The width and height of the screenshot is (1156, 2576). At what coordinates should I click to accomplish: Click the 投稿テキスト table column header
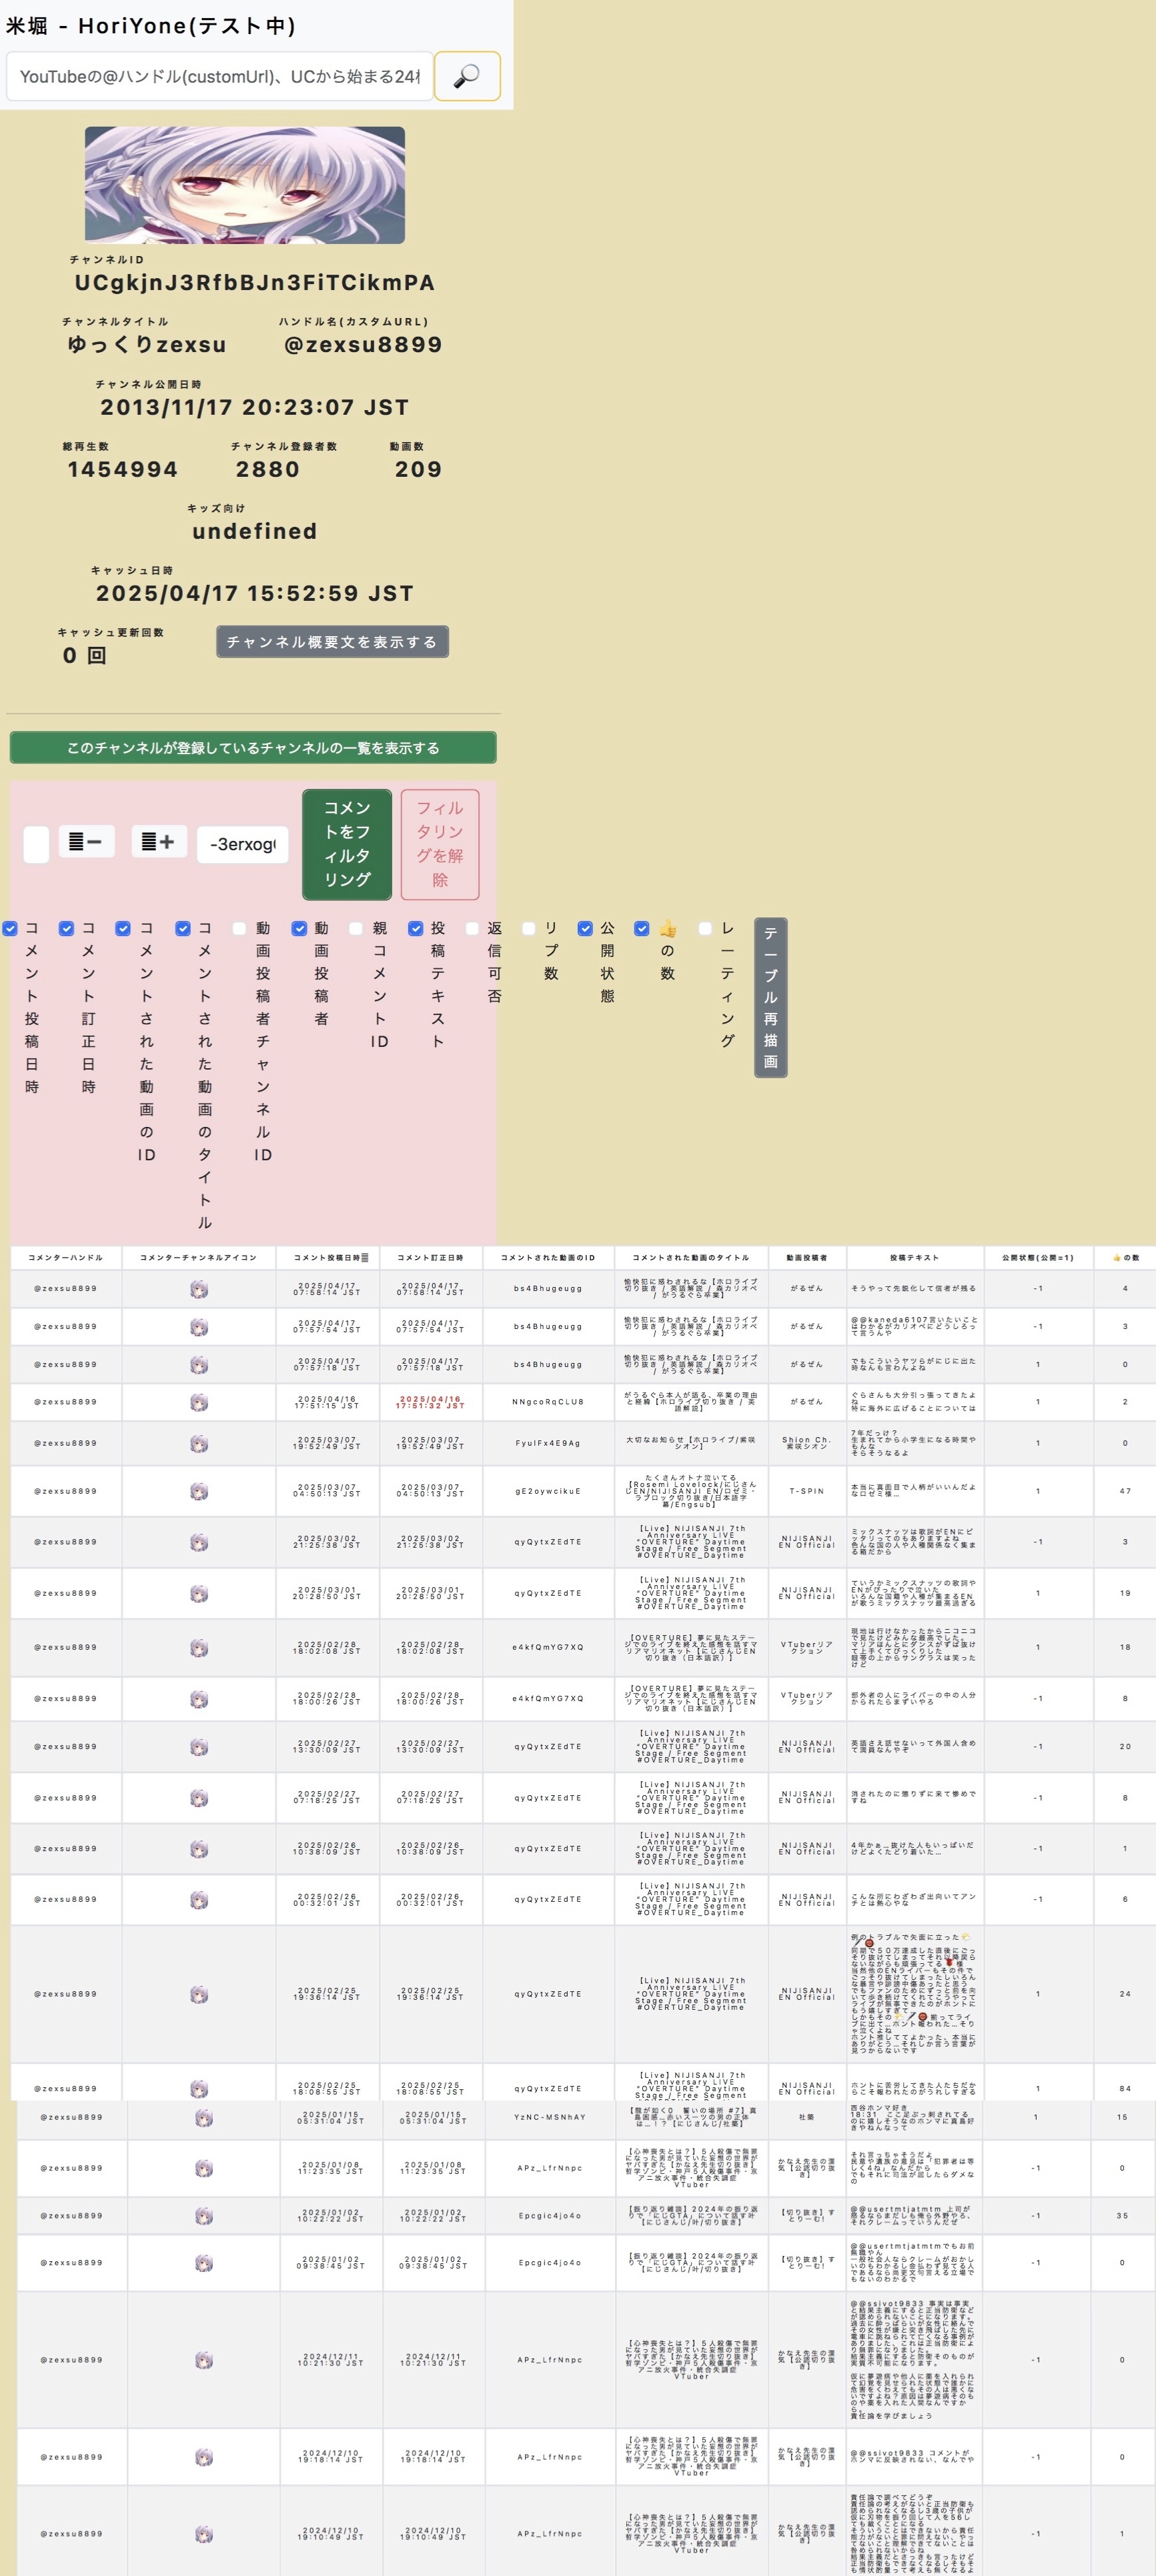coord(914,1258)
